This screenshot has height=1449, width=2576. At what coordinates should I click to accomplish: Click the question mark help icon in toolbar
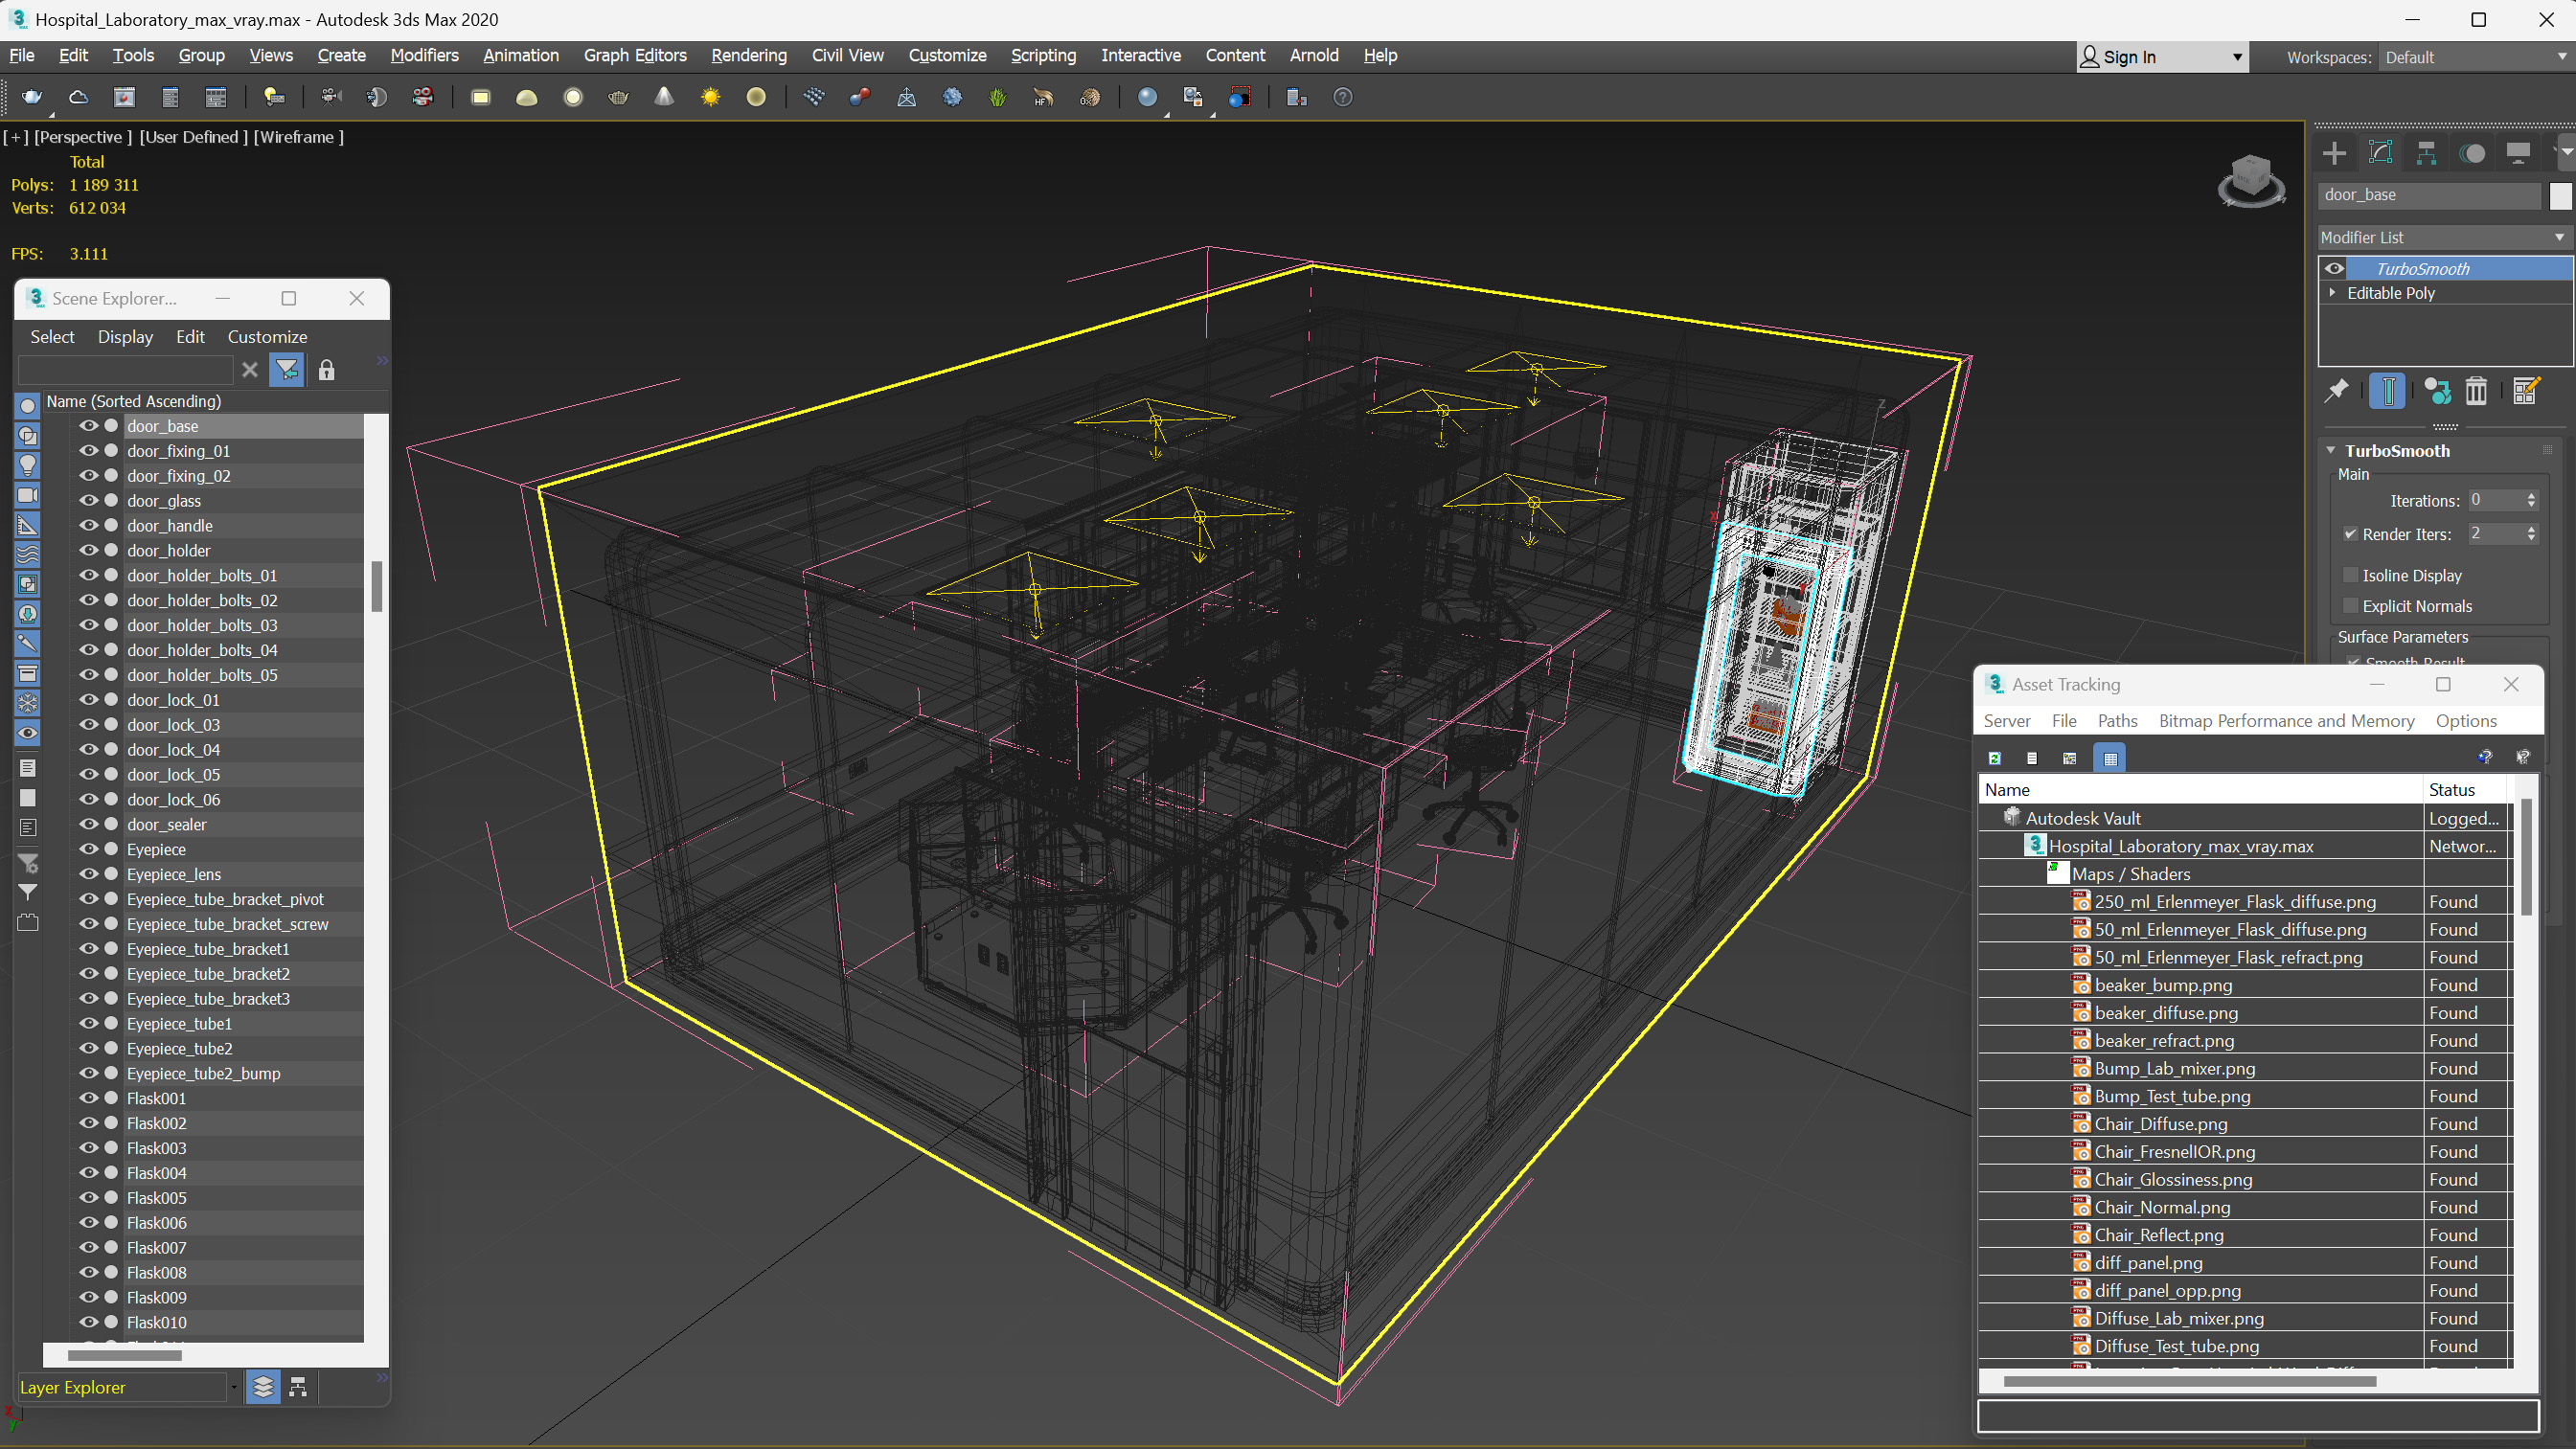click(1343, 97)
